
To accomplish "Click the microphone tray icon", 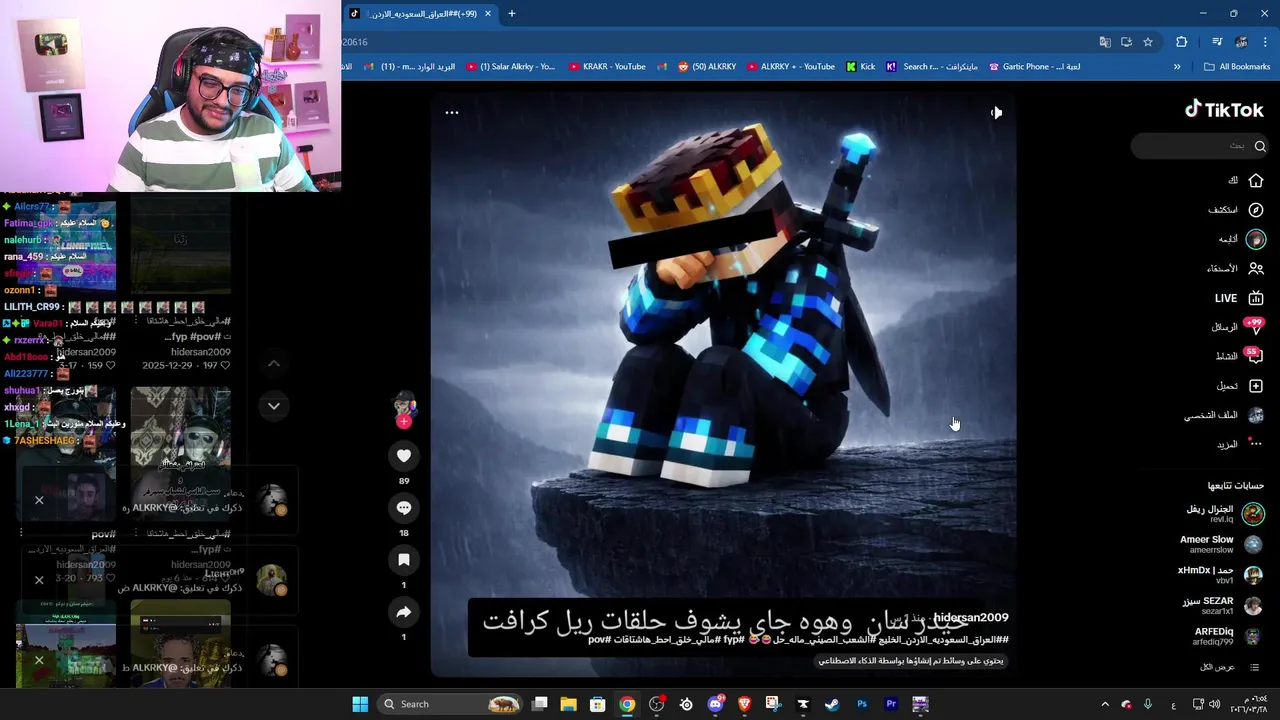I will point(1148,704).
